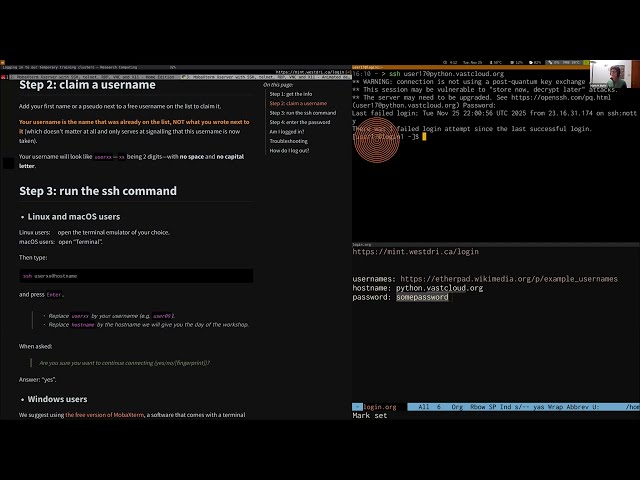Click the clock time in top status bar
This screenshot has width=640, height=480.
point(450,62)
